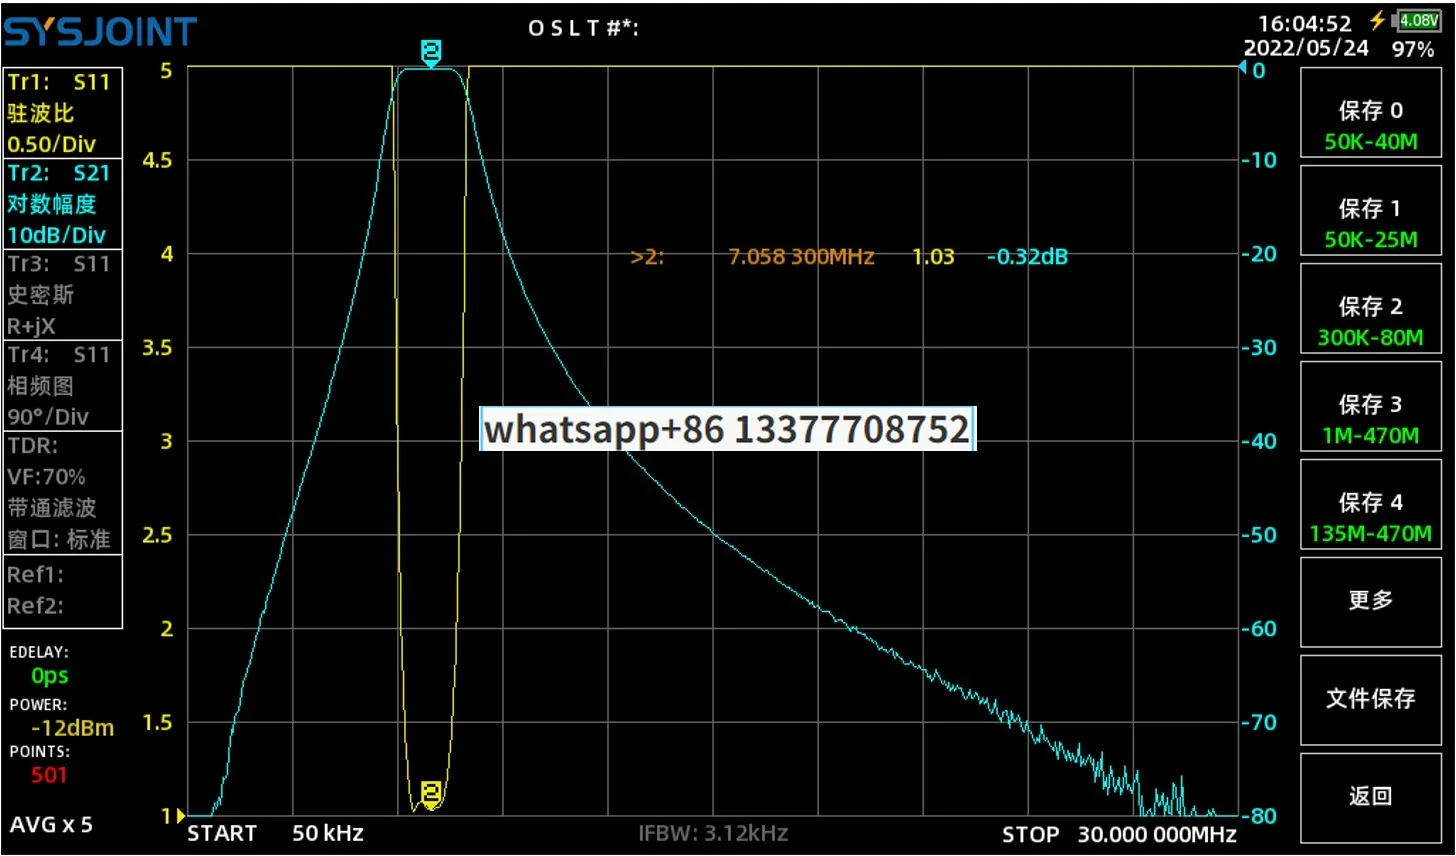Image resolution: width=1456 pixels, height=856 pixels.
Task: Open the 更多 (More) menu
Action: [x=1370, y=602]
